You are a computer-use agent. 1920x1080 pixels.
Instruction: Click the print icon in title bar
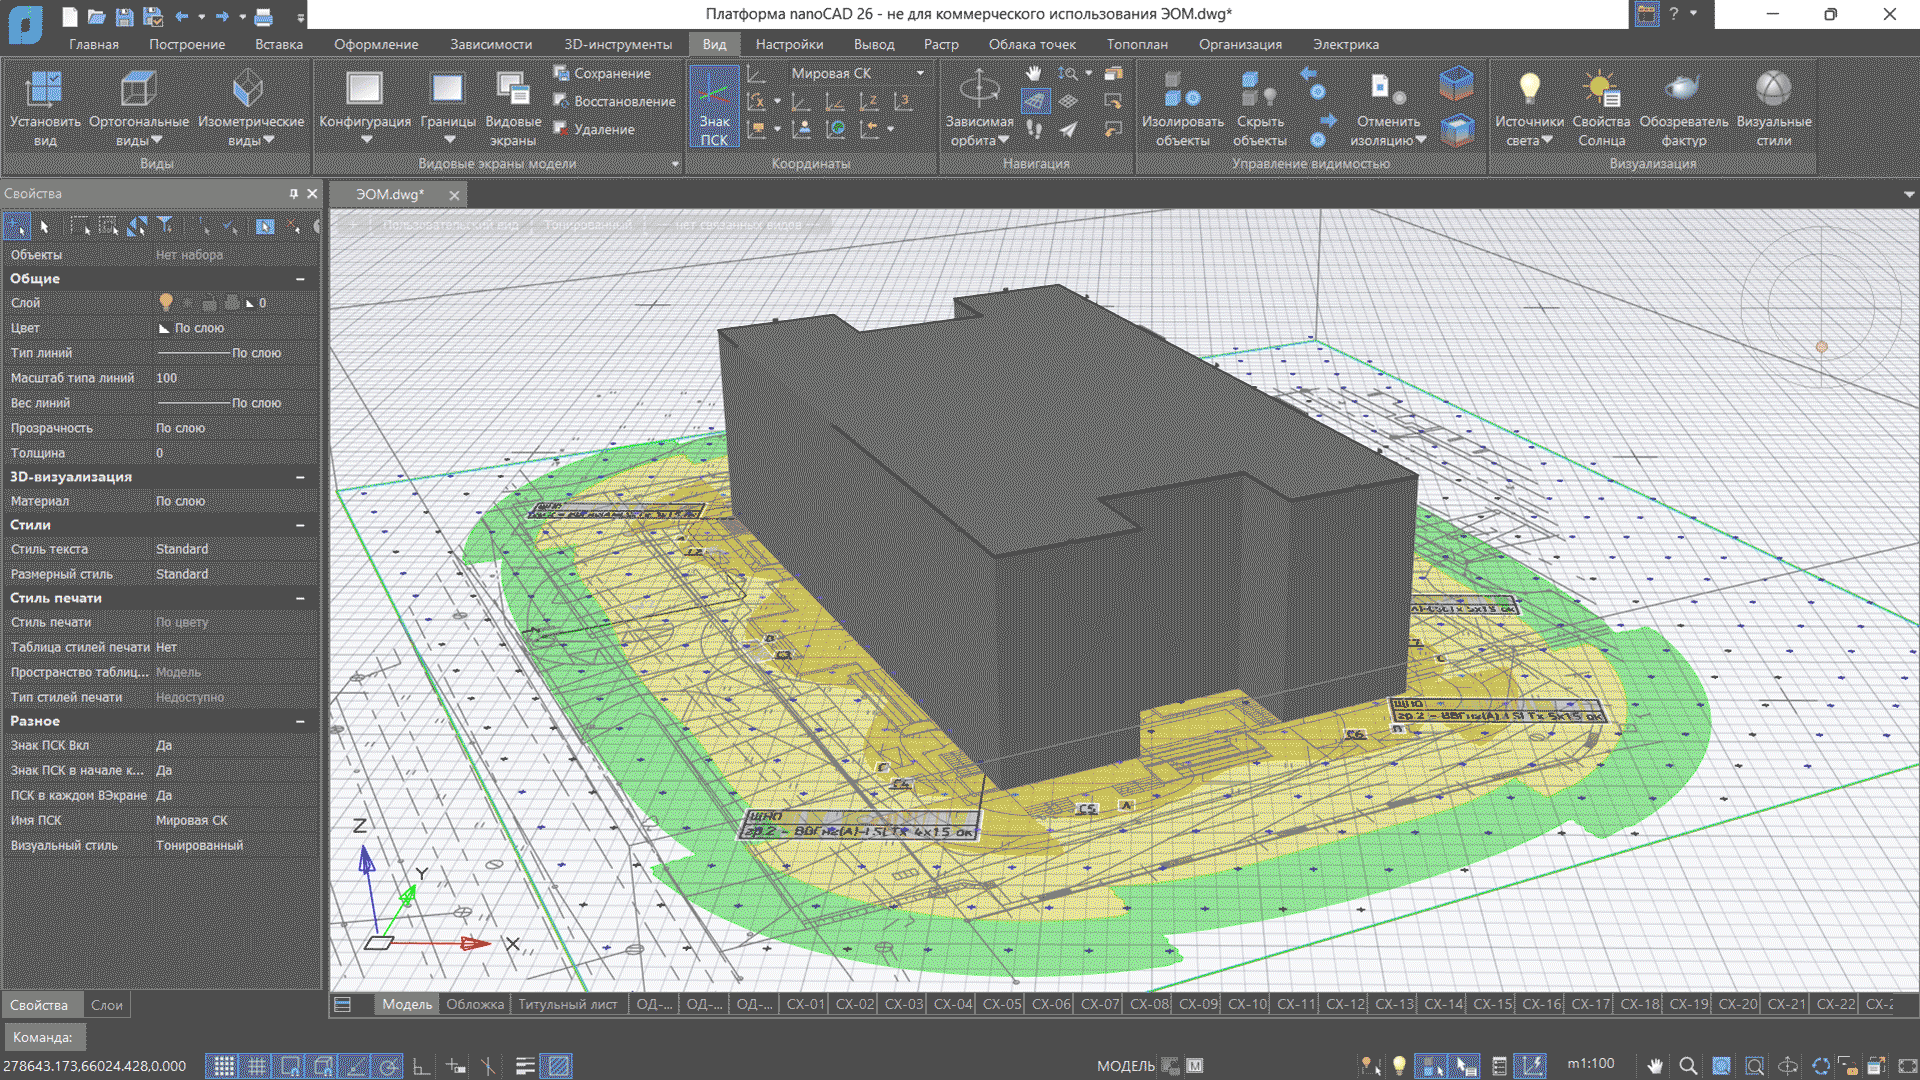(x=263, y=16)
